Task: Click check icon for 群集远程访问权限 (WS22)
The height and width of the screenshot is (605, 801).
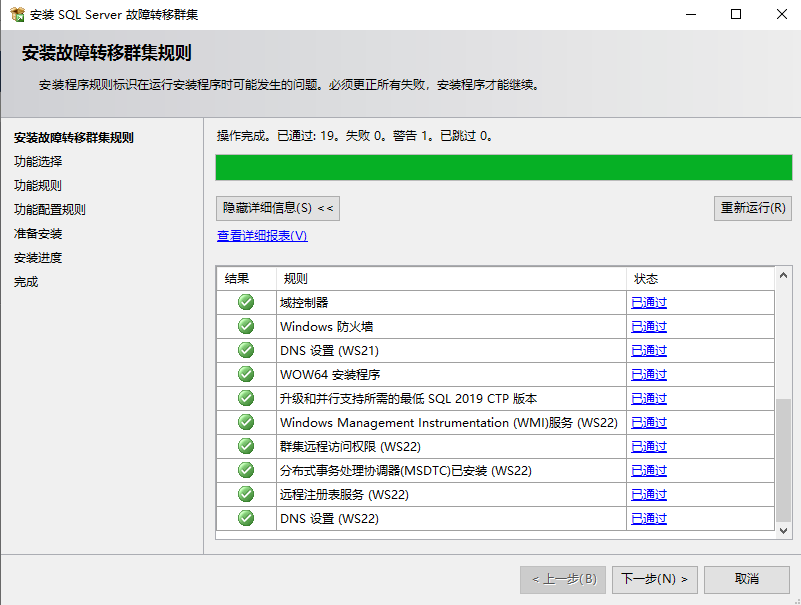Action: coord(246,446)
